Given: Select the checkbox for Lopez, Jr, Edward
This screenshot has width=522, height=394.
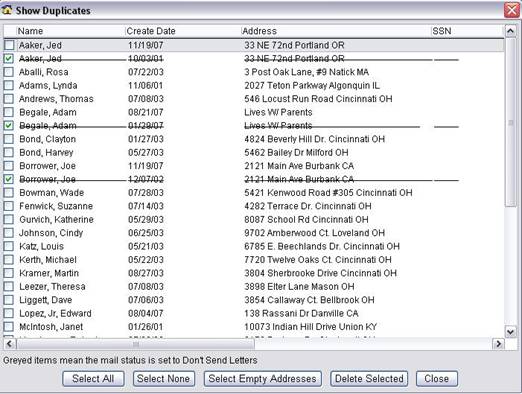Looking at the screenshot, I should click(x=9, y=313).
